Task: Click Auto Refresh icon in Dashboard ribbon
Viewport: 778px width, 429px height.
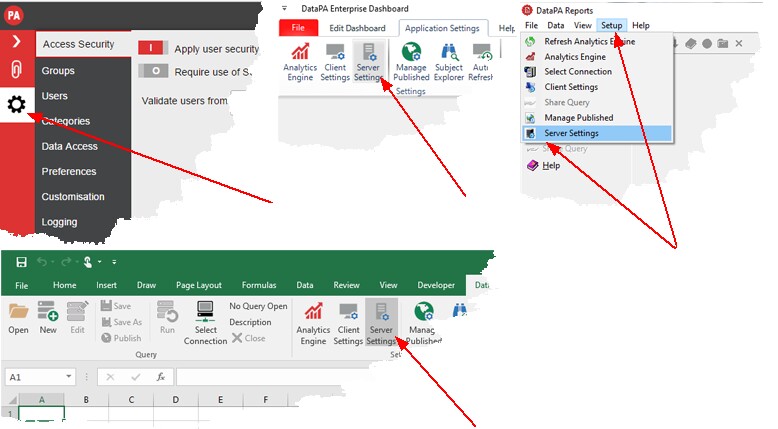Action: click(x=480, y=62)
